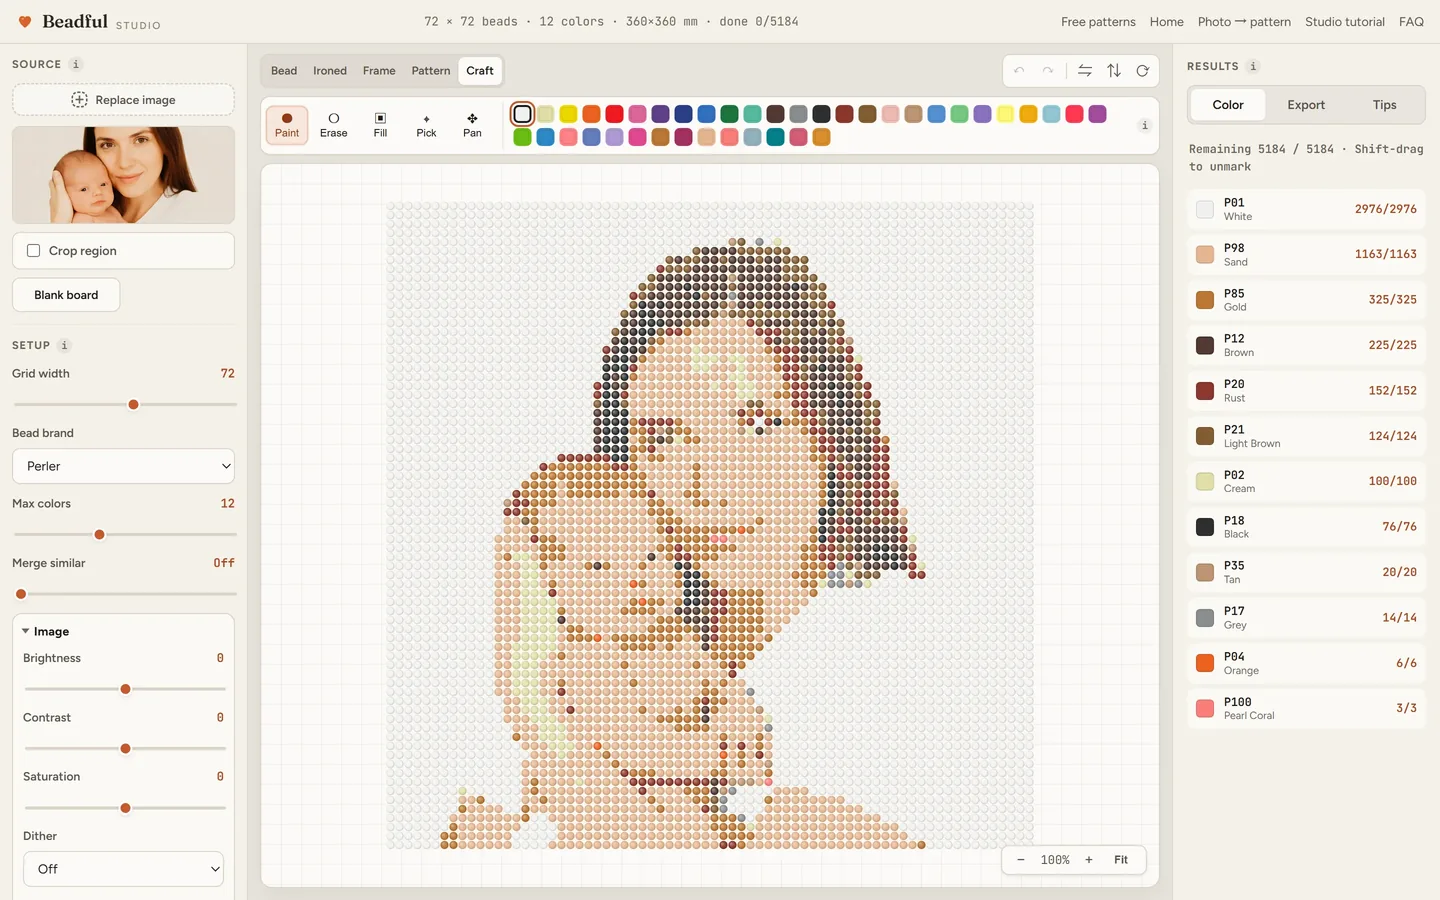
Task: Select the Erase tool
Action: (x=334, y=125)
